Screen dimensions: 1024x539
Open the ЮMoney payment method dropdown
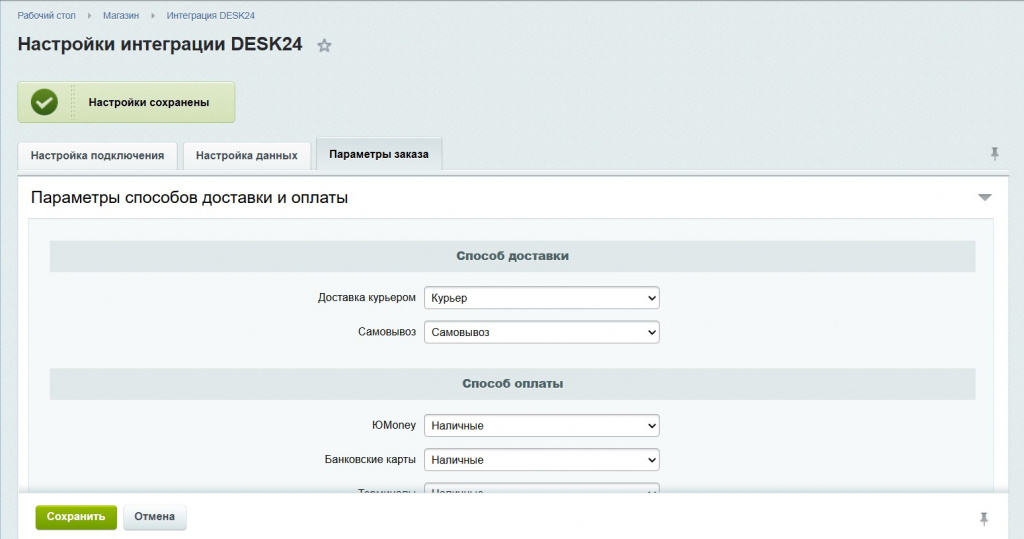(541, 426)
